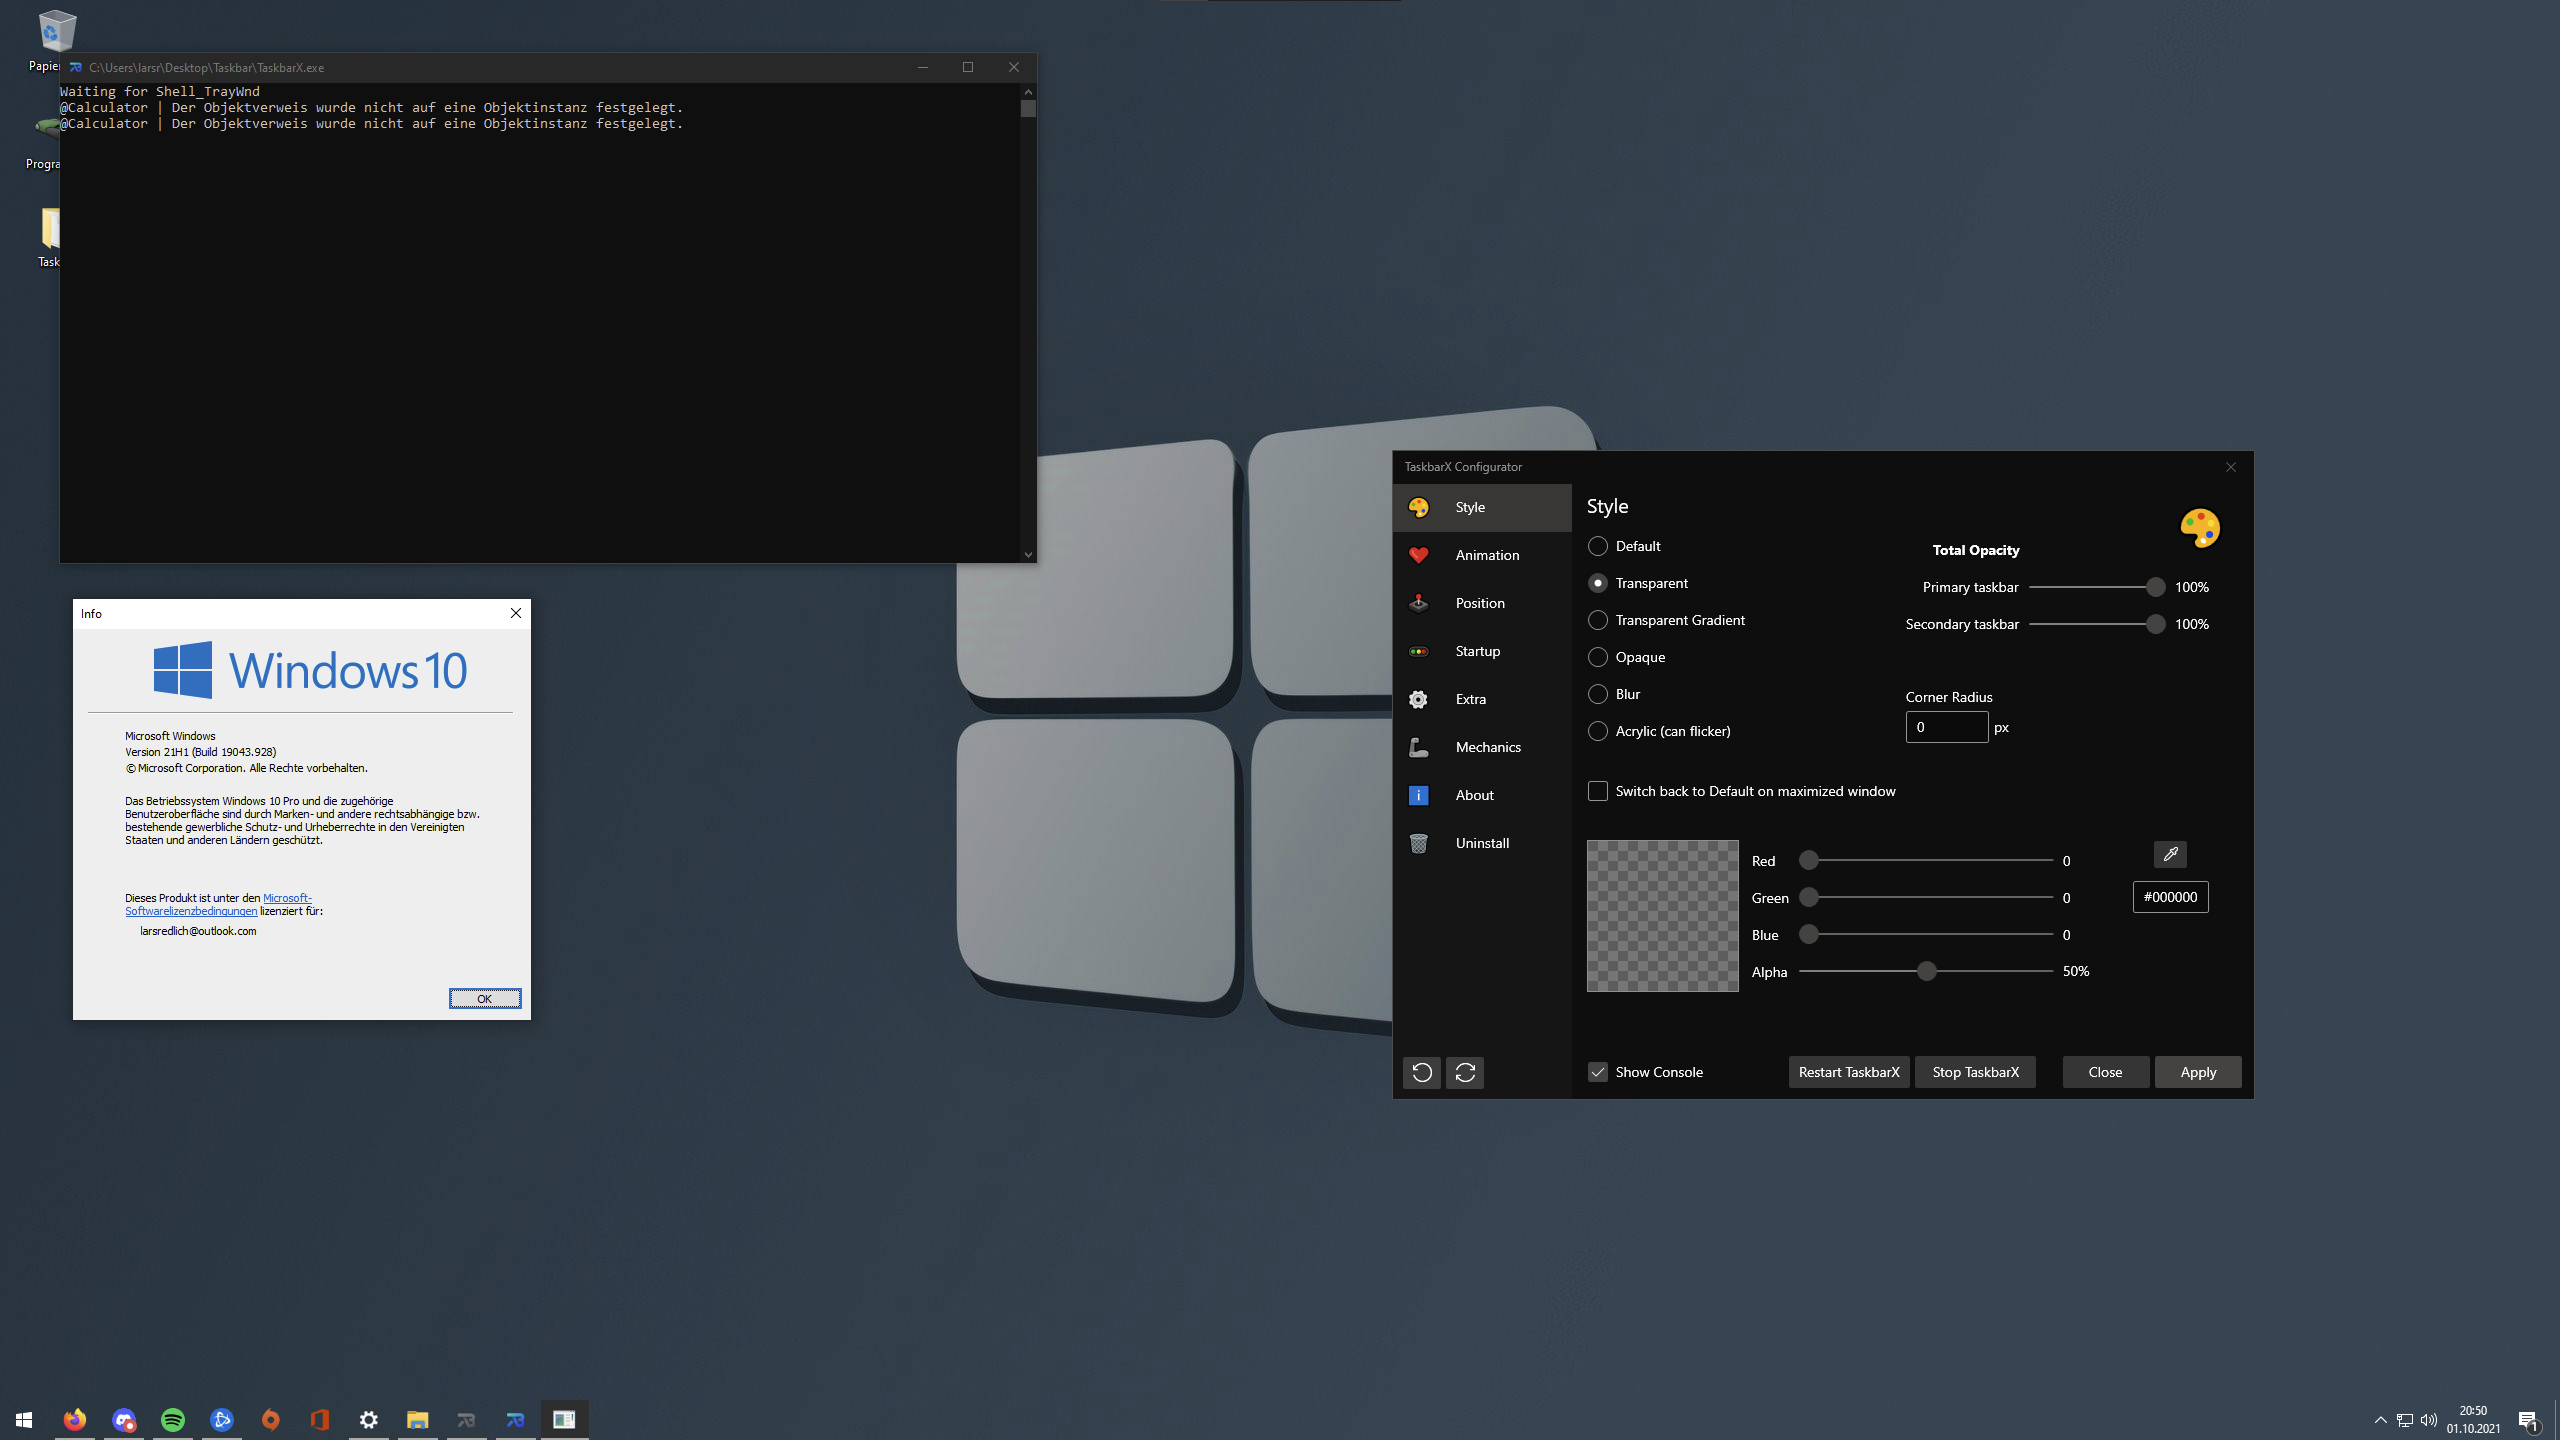The image size is (2560, 1440).
Task: Enable Switch back to Default on maximized window
Action: click(1598, 791)
